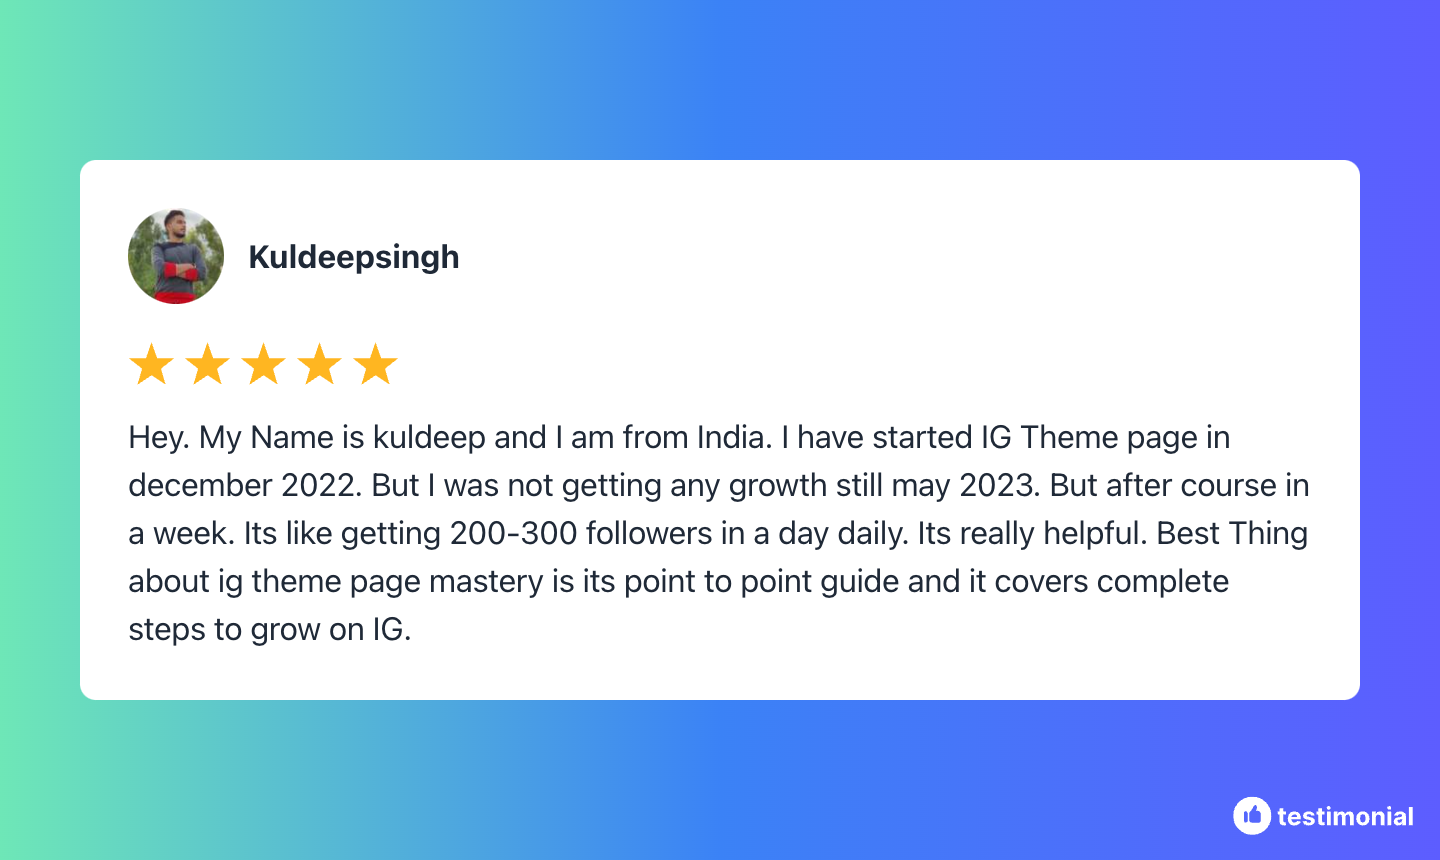Click the first gold rating star

(152, 364)
